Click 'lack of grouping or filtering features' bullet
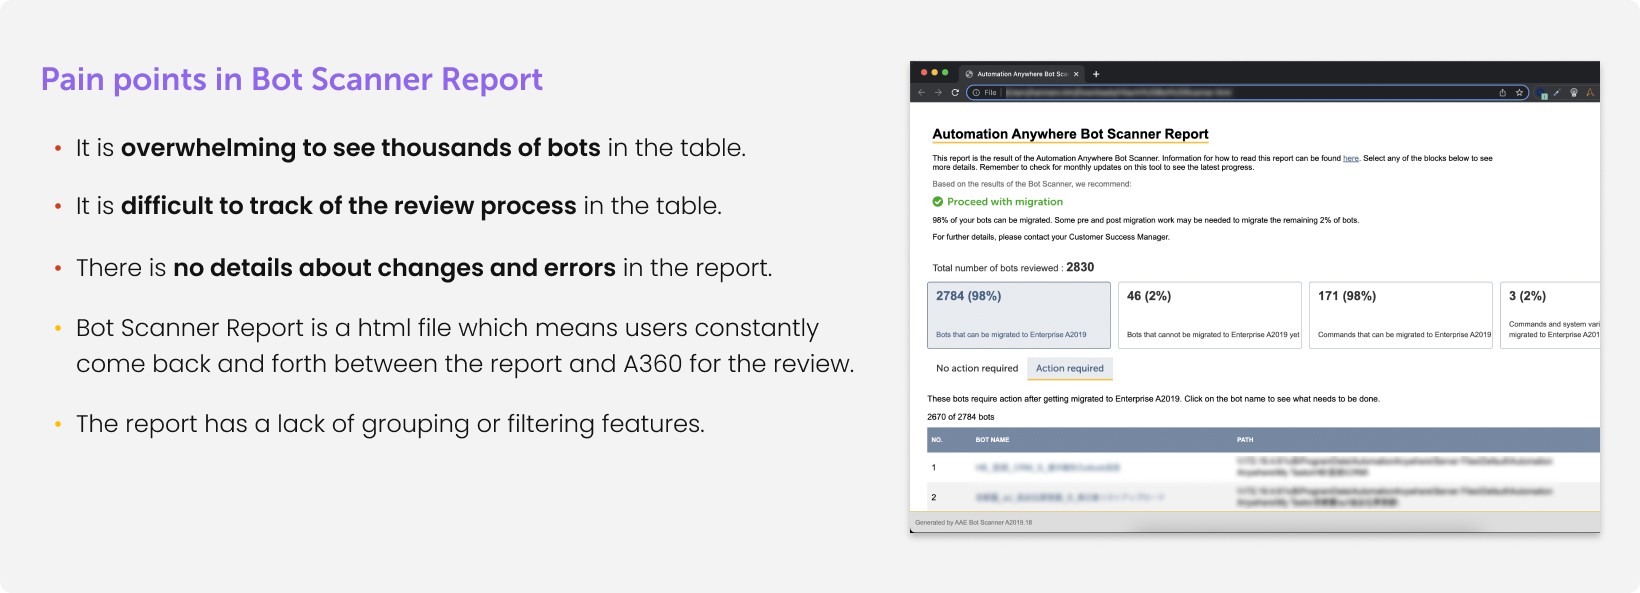1640x593 pixels. (x=390, y=424)
